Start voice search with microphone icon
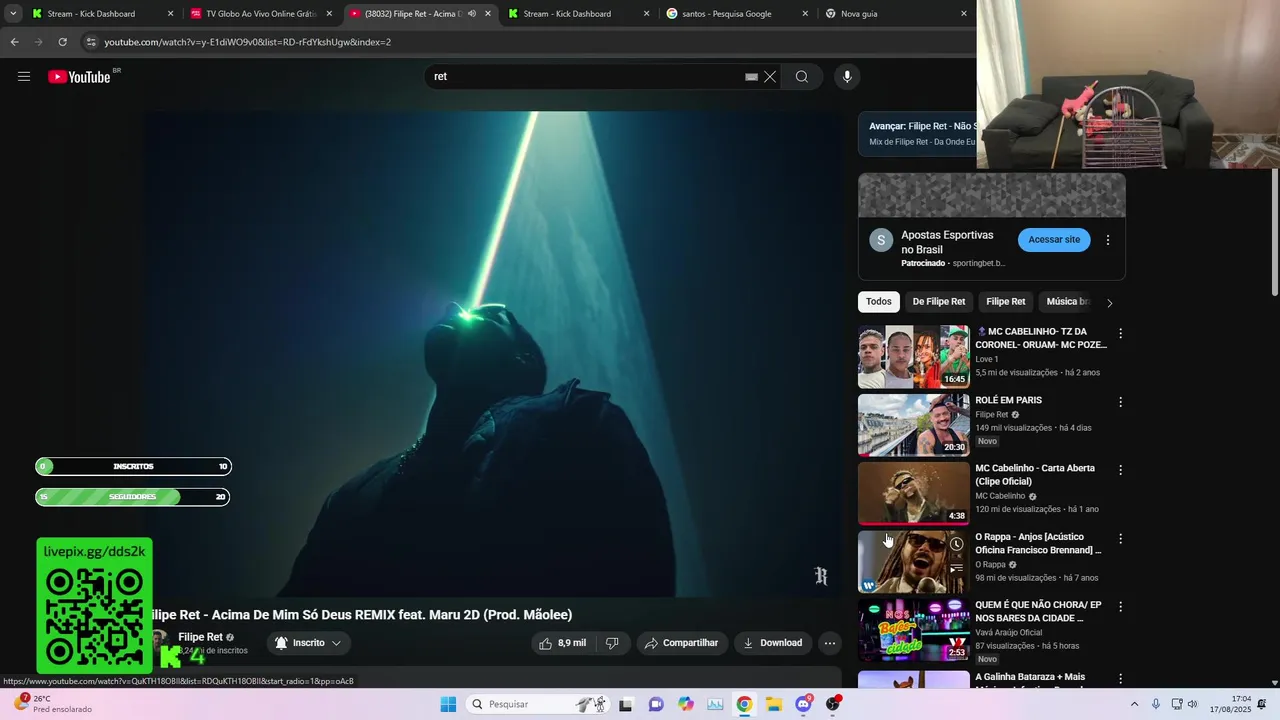 pyautogui.click(x=847, y=77)
